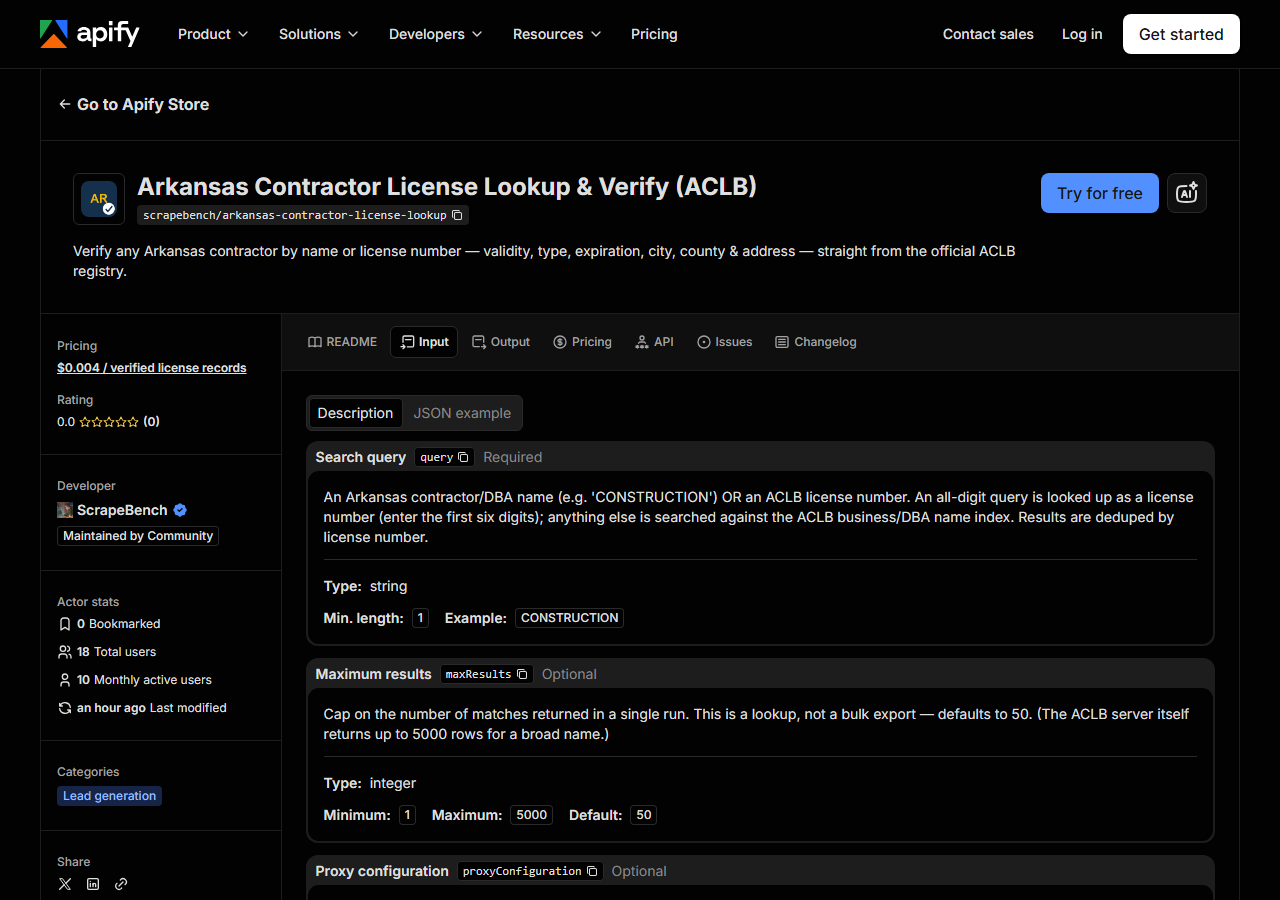Copy the proxyConfiguration field key
The image size is (1280, 900).
[x=592, y=871]
